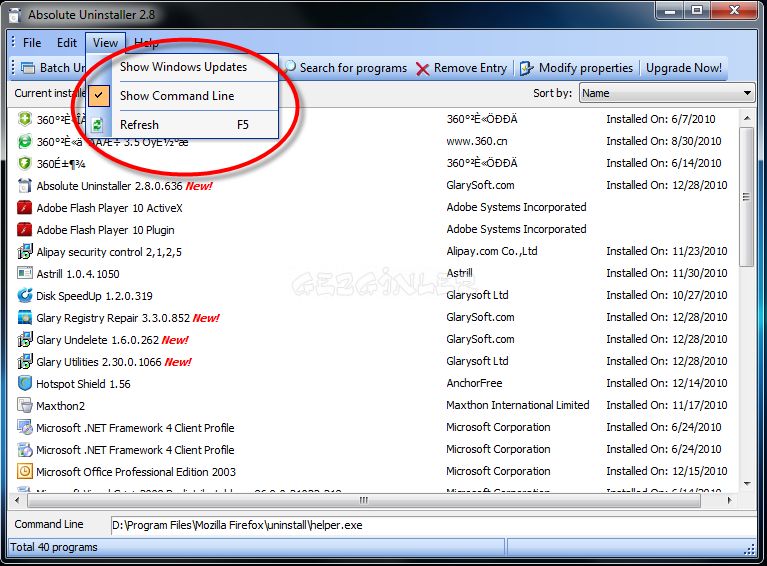This screenshot has height=566, width=767.
Task: Click the horizontal scrollbar right arrow
Action: point(730,500)
